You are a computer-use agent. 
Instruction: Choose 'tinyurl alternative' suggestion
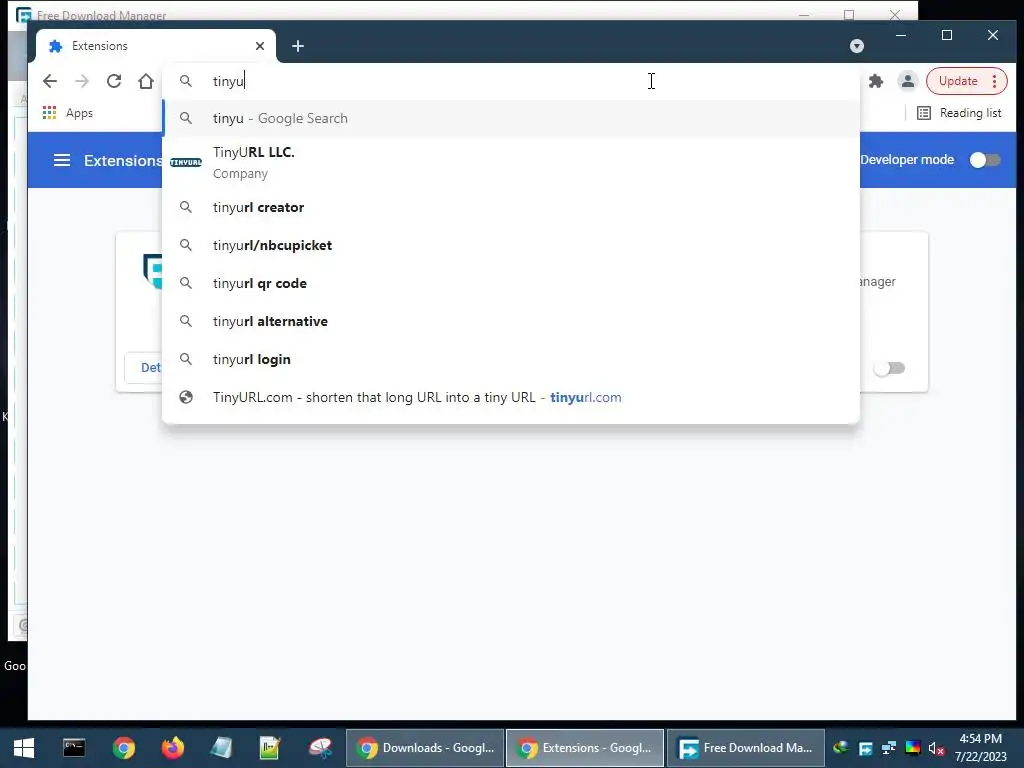pyautogui.click(x=511, y=321)
